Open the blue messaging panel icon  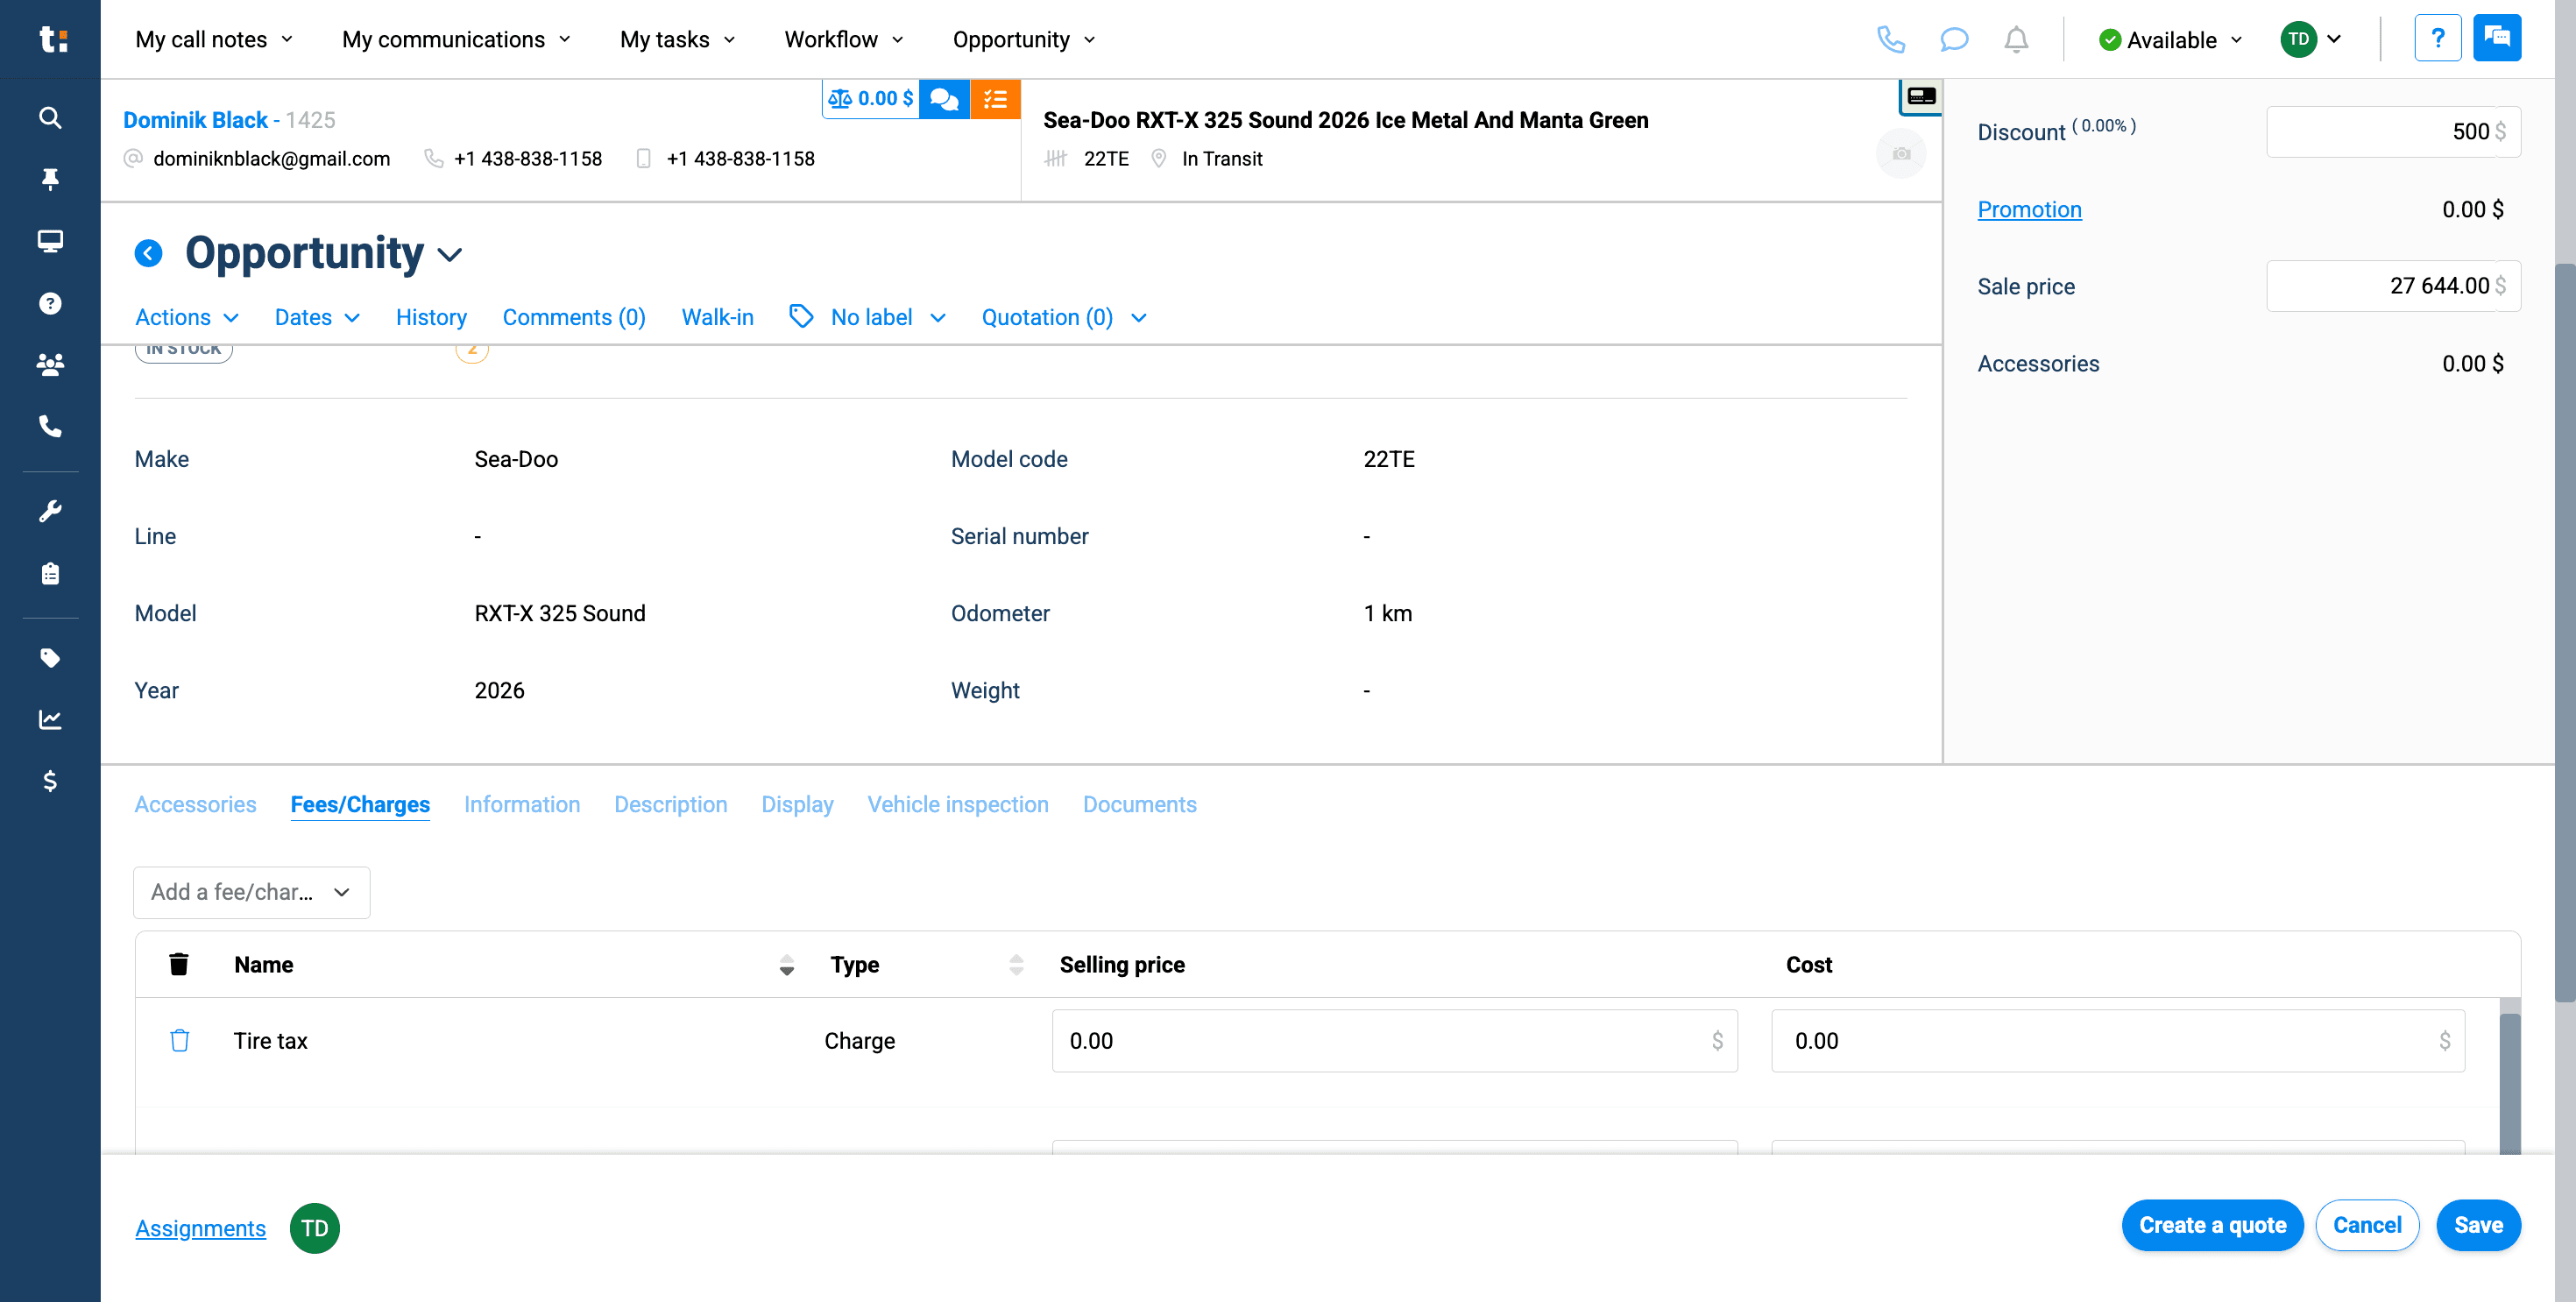tap(2497, 39)
